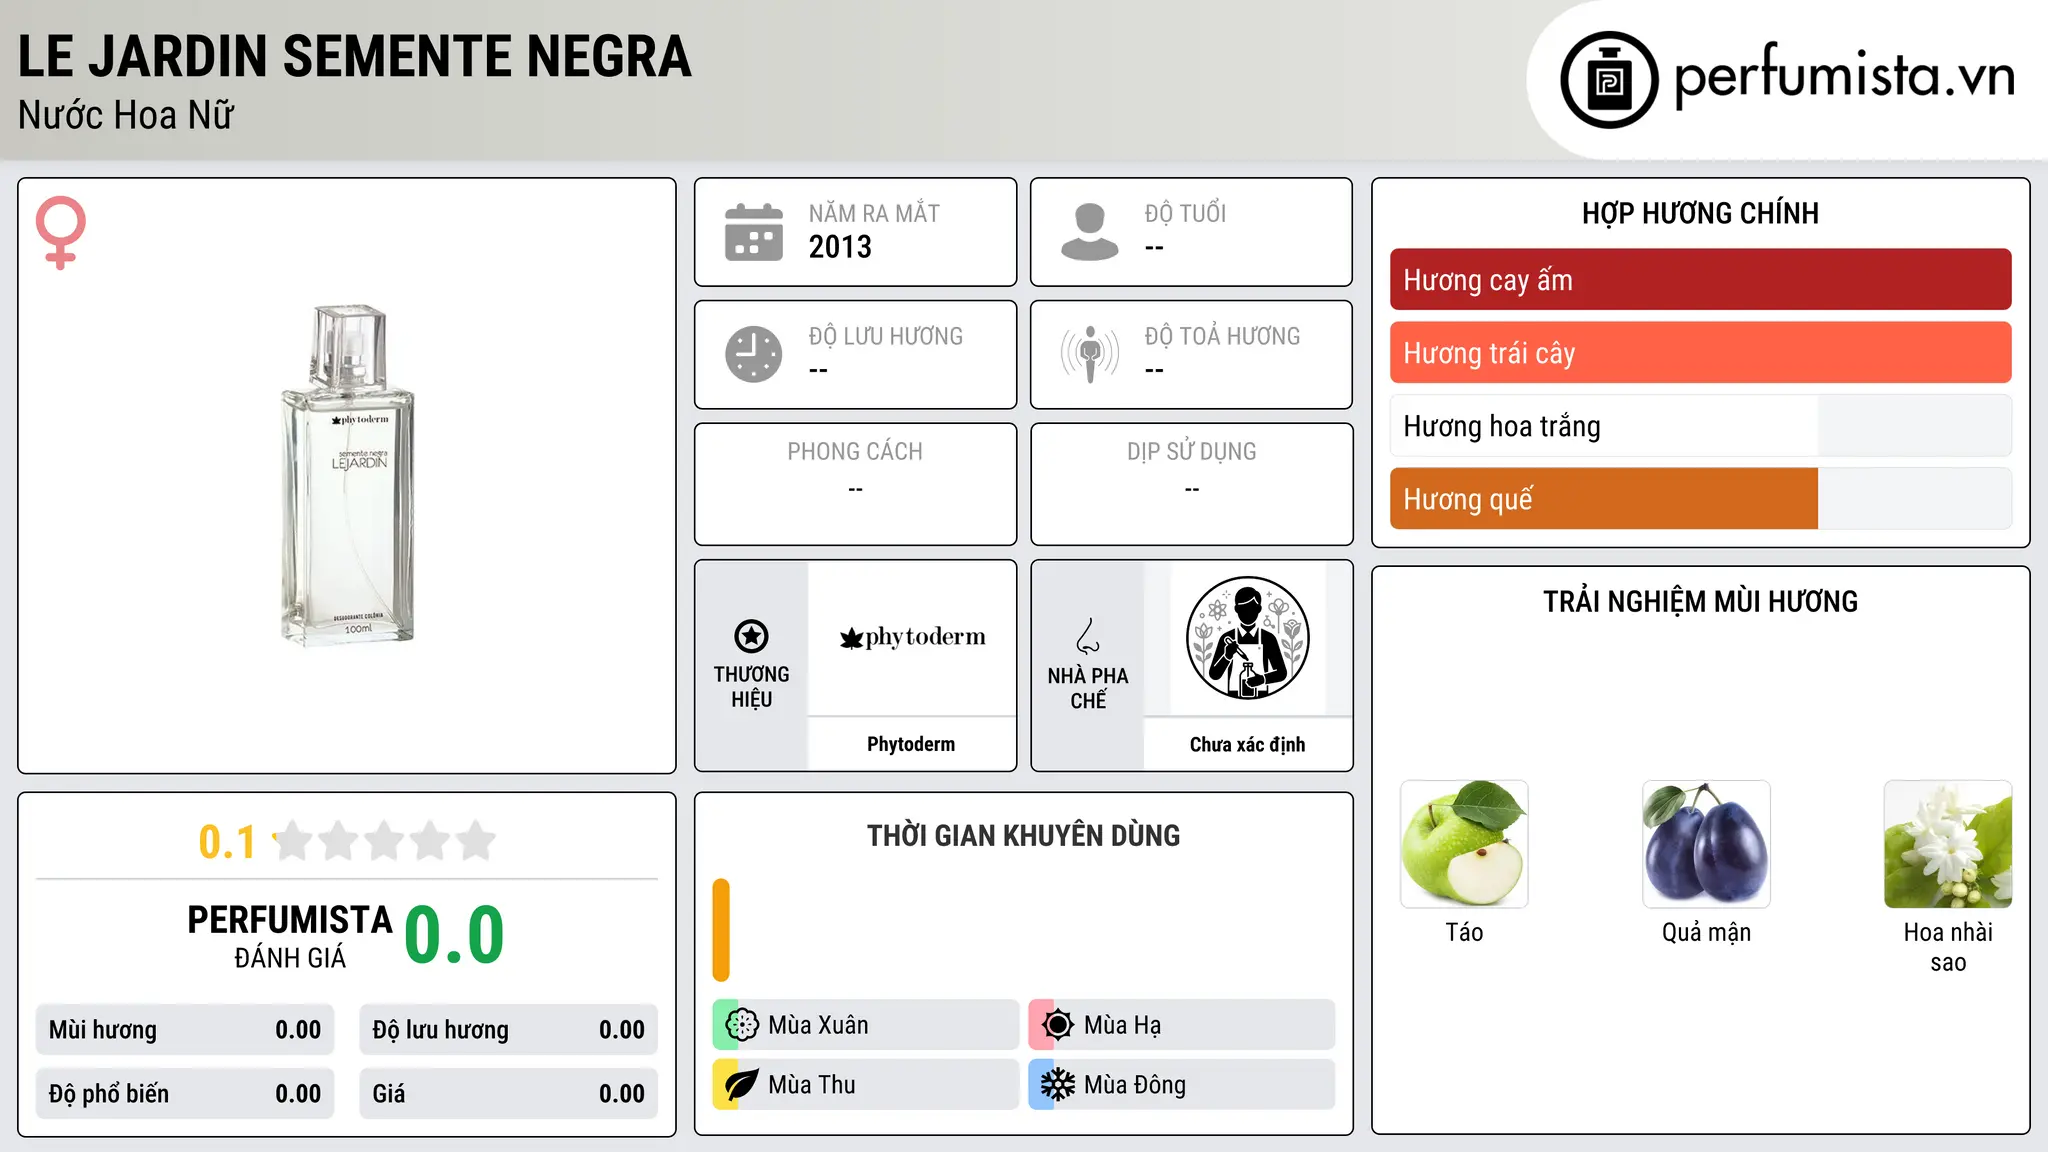Select the Mùa Đông season bar
Image resolution: width=2048 pixels, height=1152 pixels.
click(x=1182, y=1085)
